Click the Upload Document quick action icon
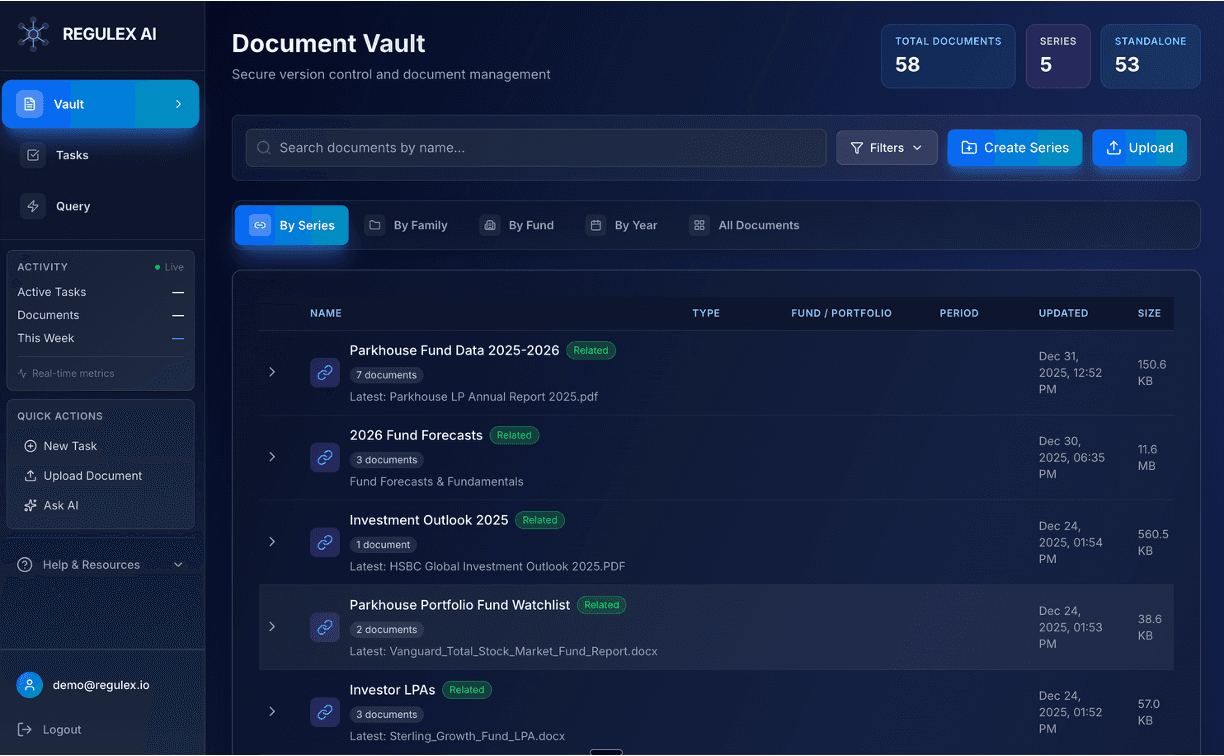Image resolution: width=1224 pixels, height=756 pixels. [x=29, y=475]
